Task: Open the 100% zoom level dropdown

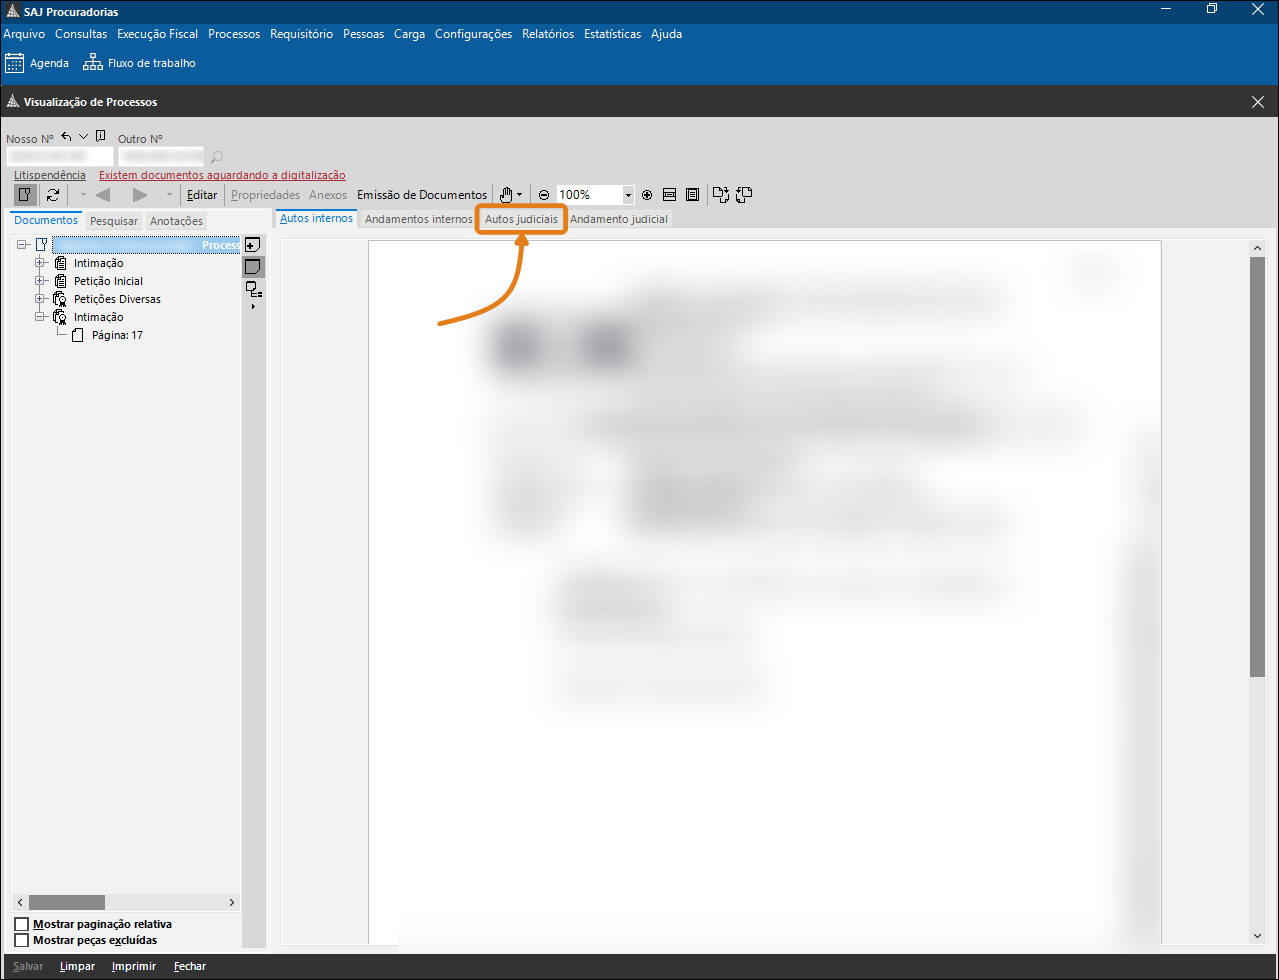Action: [x=628, y=195]
